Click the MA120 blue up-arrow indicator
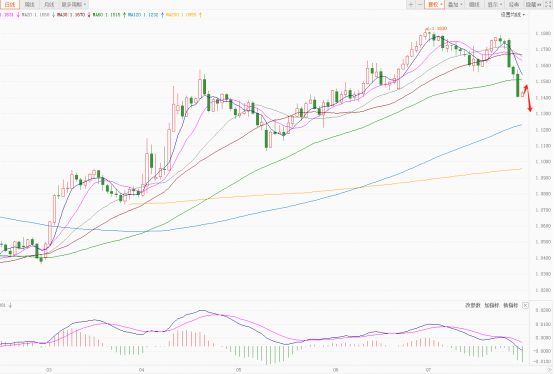554x374 pixels. pos(162,15)
